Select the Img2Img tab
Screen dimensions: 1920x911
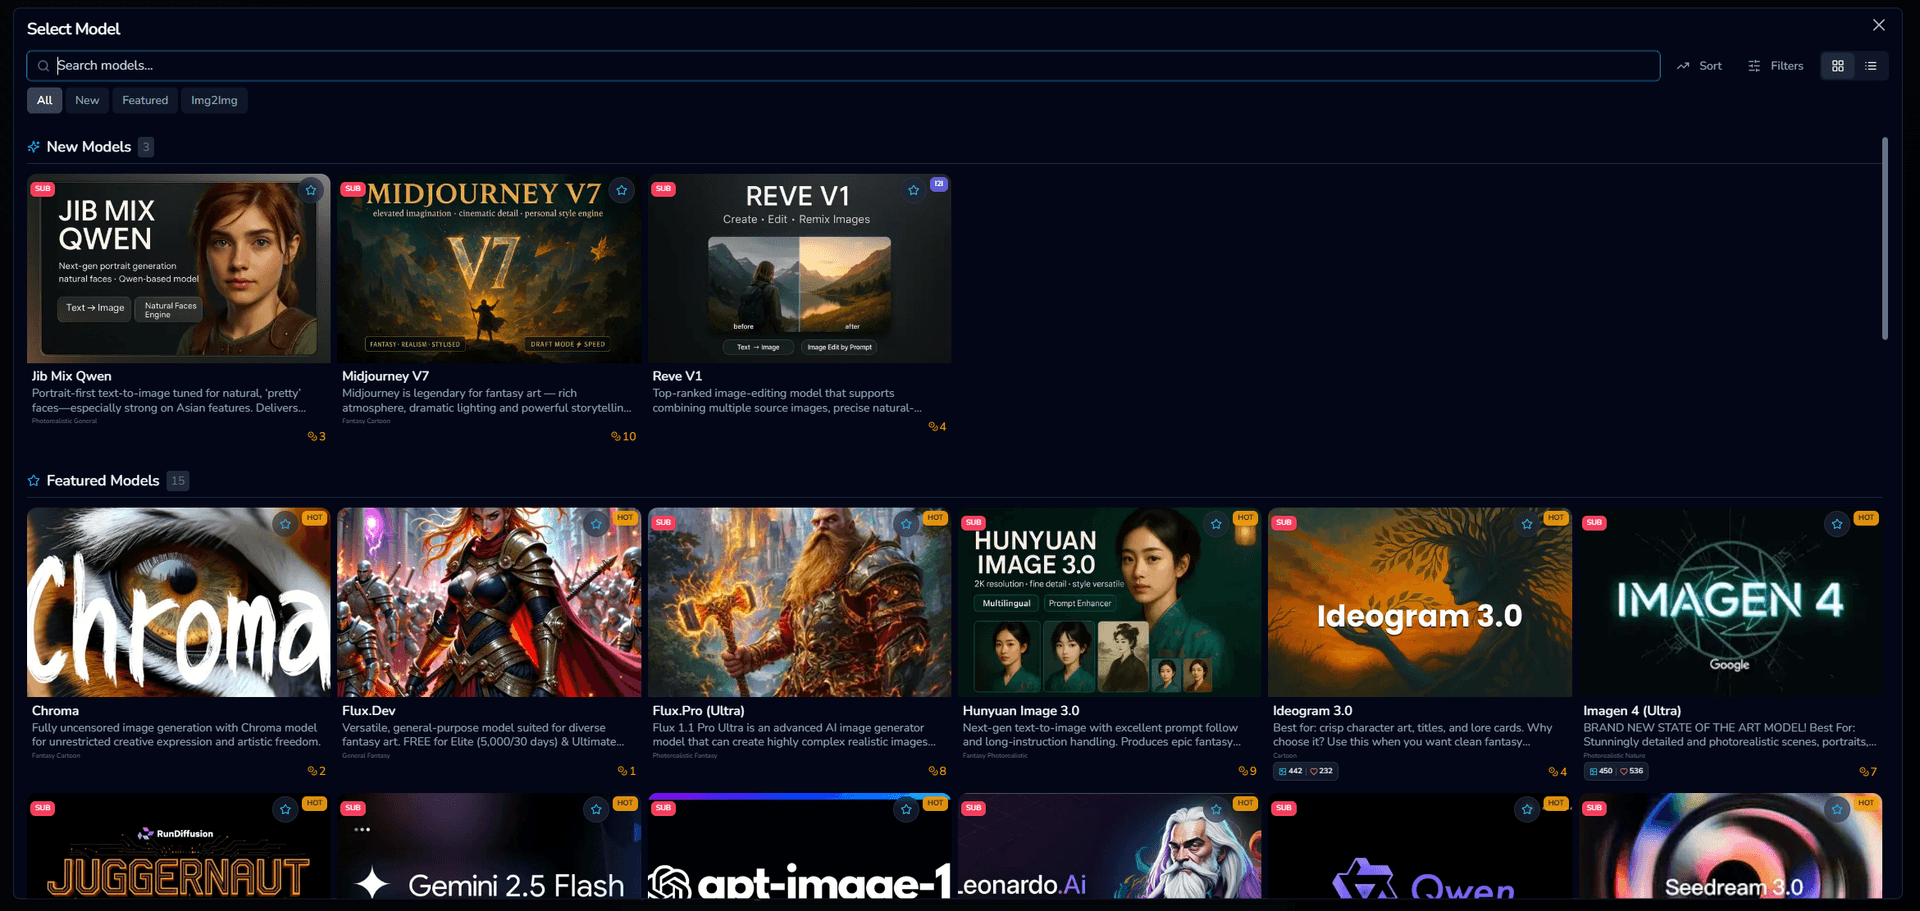[214, 100]
